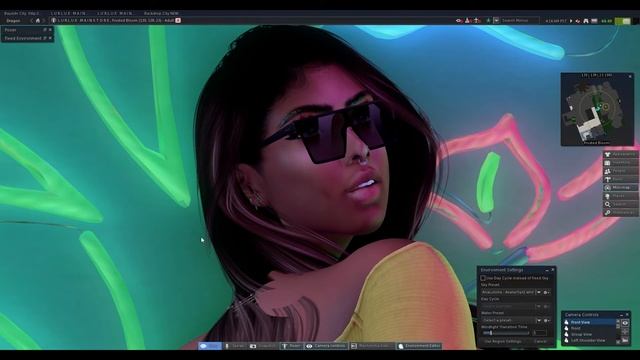Image resolution: width=640 pixels, height=360 pixels.
Task: Minimize the Environment Settings panel
Action: click(x=547, y=270)
